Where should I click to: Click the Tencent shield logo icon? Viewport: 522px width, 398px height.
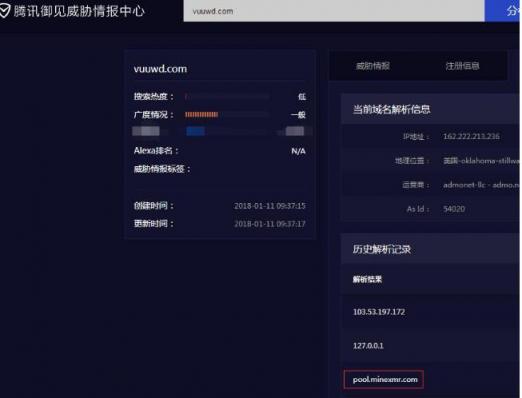[5, 11]
